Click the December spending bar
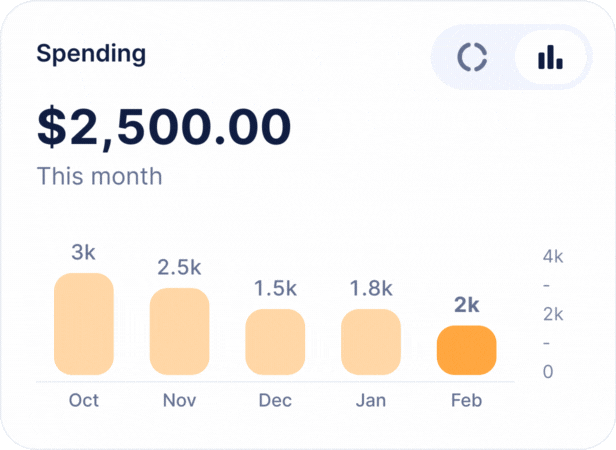Image resolution: width=616 pixels, height=450 pixels. tap(275, 341)
